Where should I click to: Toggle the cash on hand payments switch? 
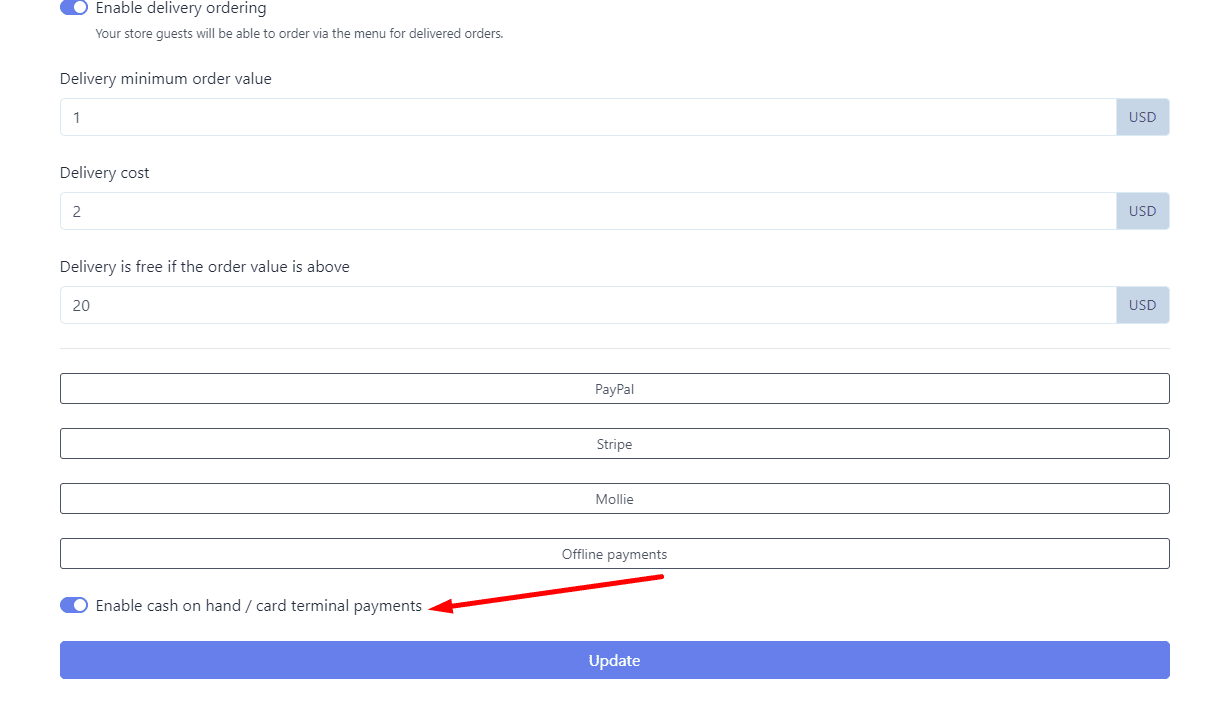(74, 605)
